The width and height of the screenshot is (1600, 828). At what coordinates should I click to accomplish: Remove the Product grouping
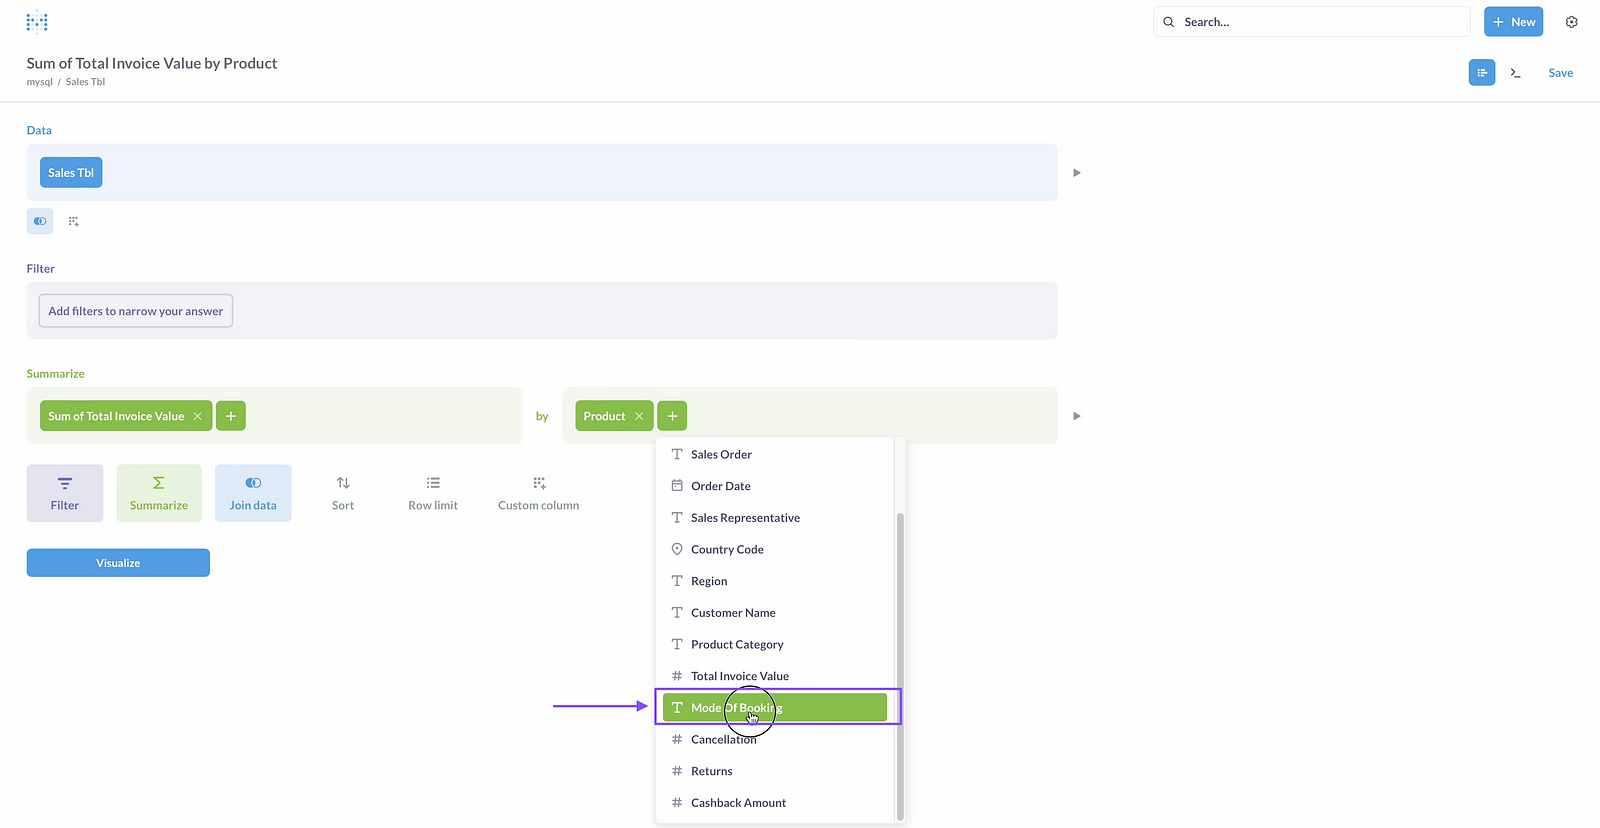click(639, 416)
